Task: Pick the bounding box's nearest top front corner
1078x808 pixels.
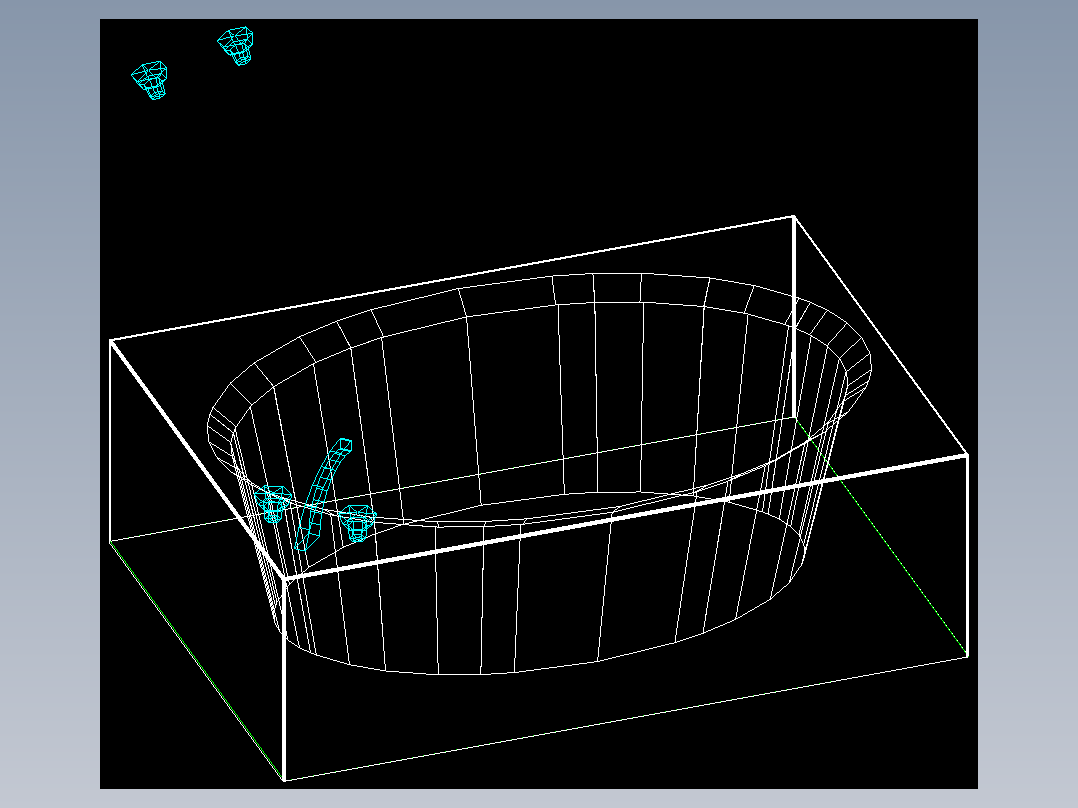Action: click(x=284, y=578)
